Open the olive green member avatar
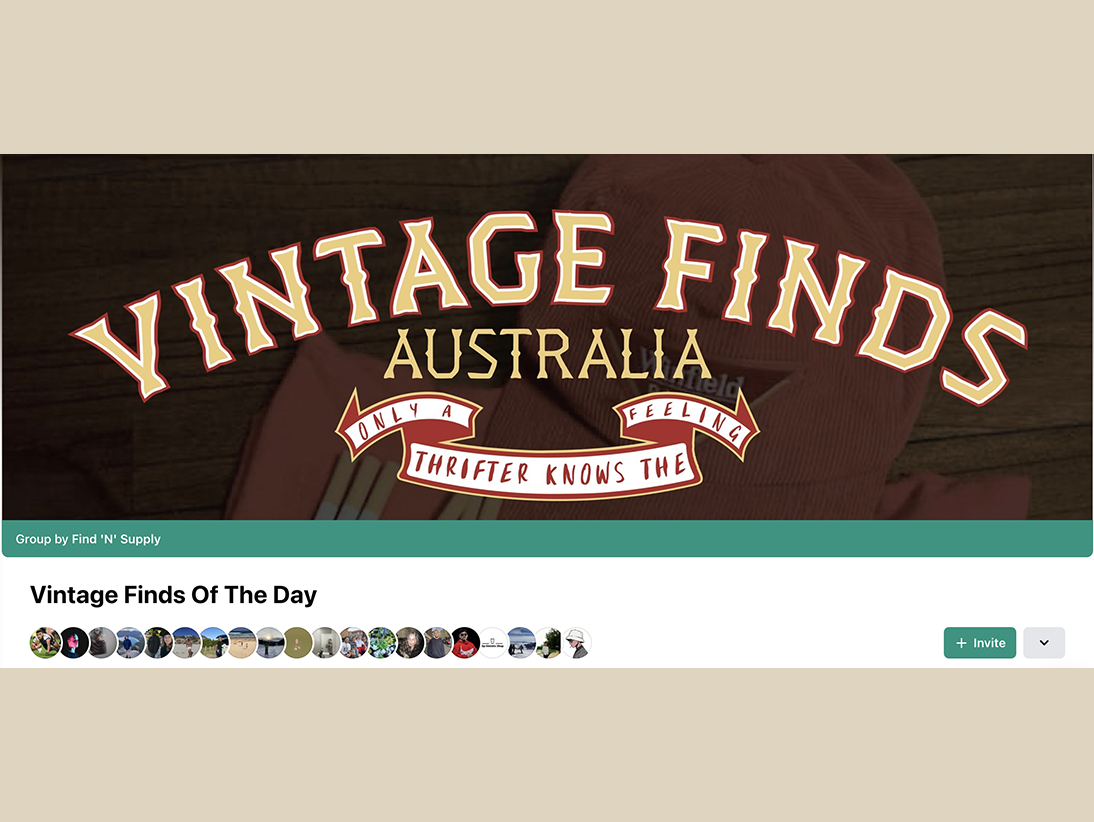The image size is (1094, 822). pos(297,643)
